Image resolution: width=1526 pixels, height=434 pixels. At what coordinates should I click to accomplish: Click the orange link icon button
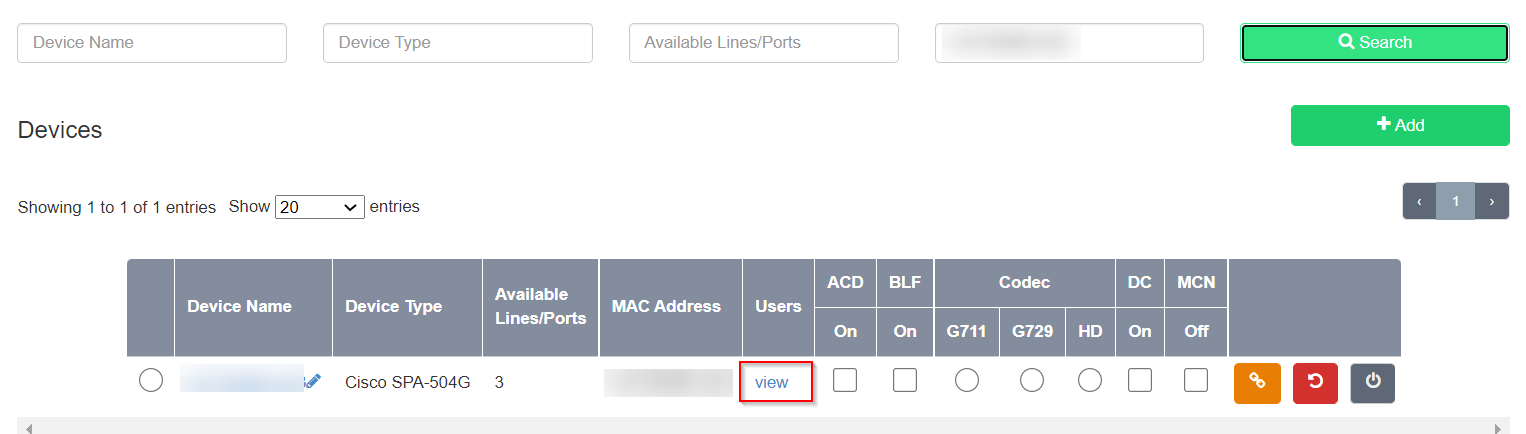(1257, 383)
